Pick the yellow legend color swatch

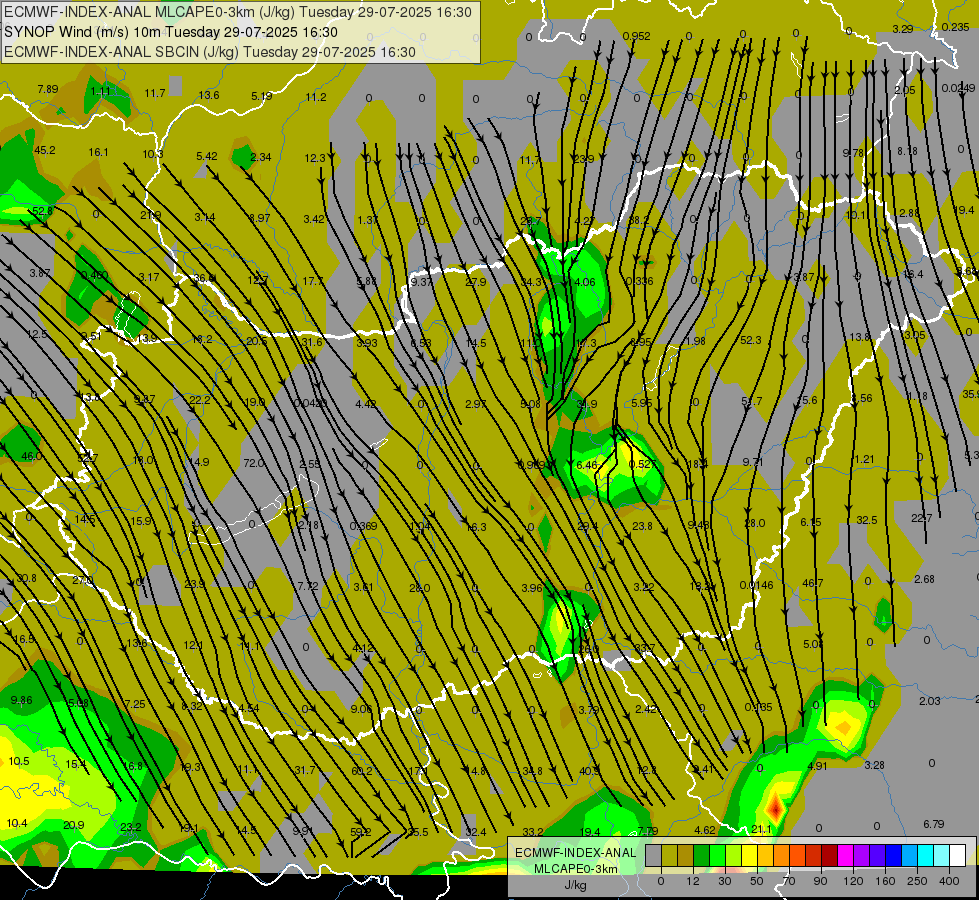tap(749, 855)
